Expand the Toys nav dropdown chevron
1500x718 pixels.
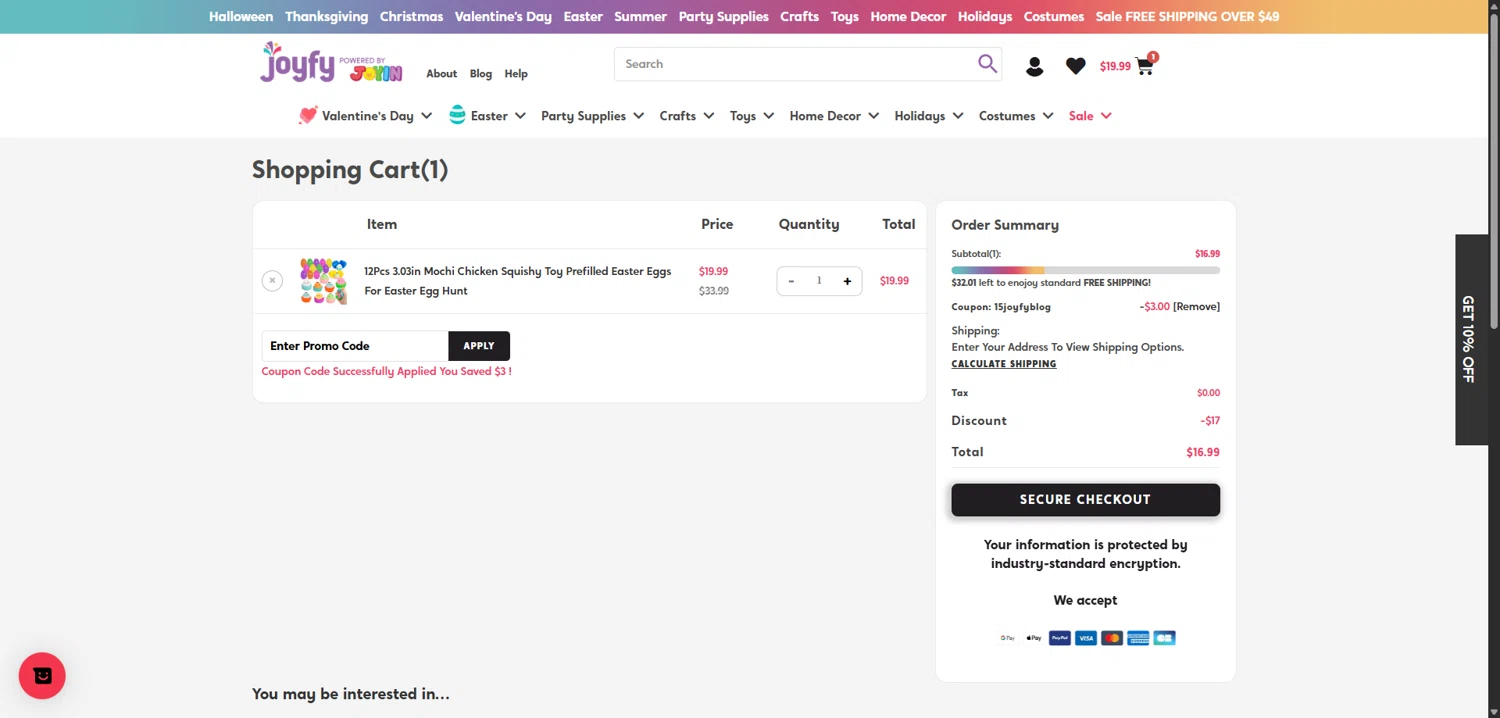(x=768, y=116)
